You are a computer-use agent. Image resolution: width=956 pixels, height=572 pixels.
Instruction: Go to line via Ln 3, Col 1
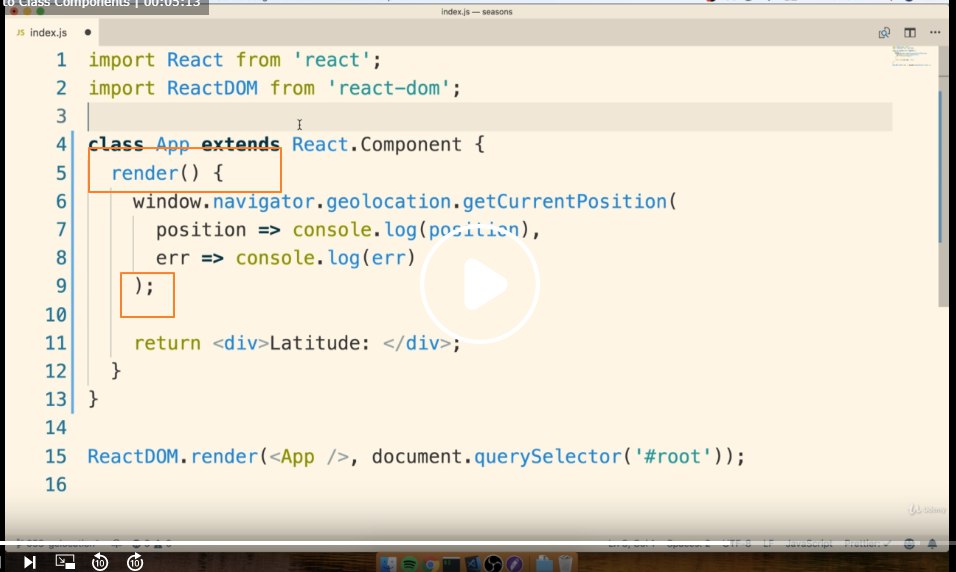[x=632, y=543]
